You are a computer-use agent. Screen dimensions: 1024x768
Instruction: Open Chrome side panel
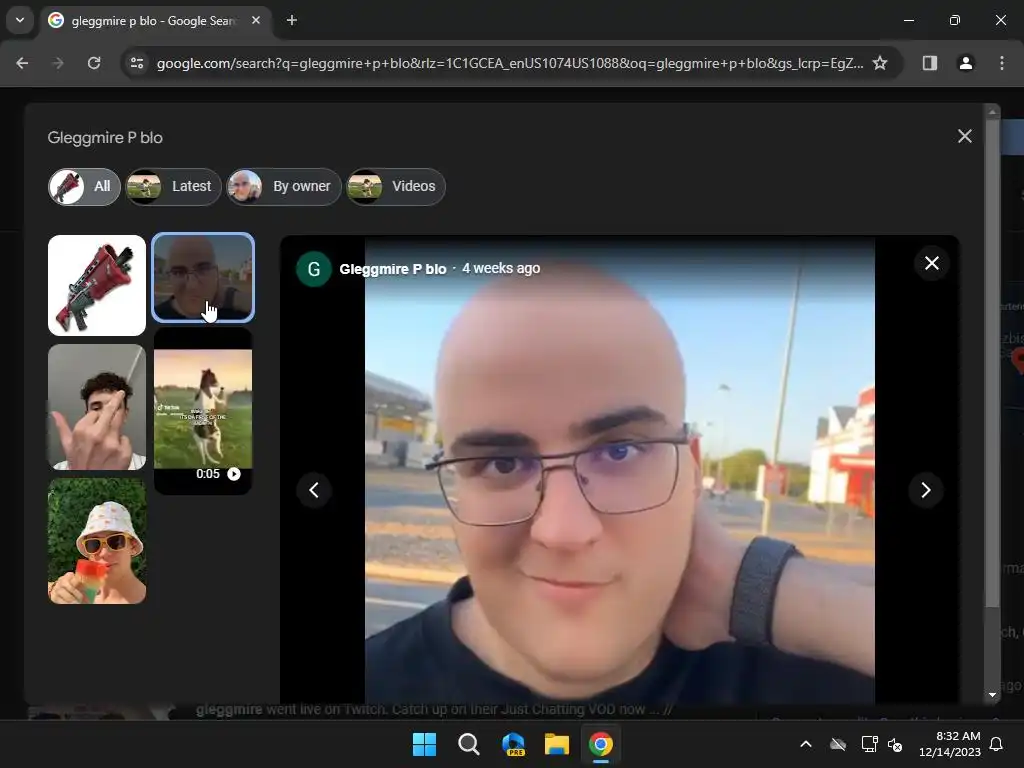(x=929, y=63)
